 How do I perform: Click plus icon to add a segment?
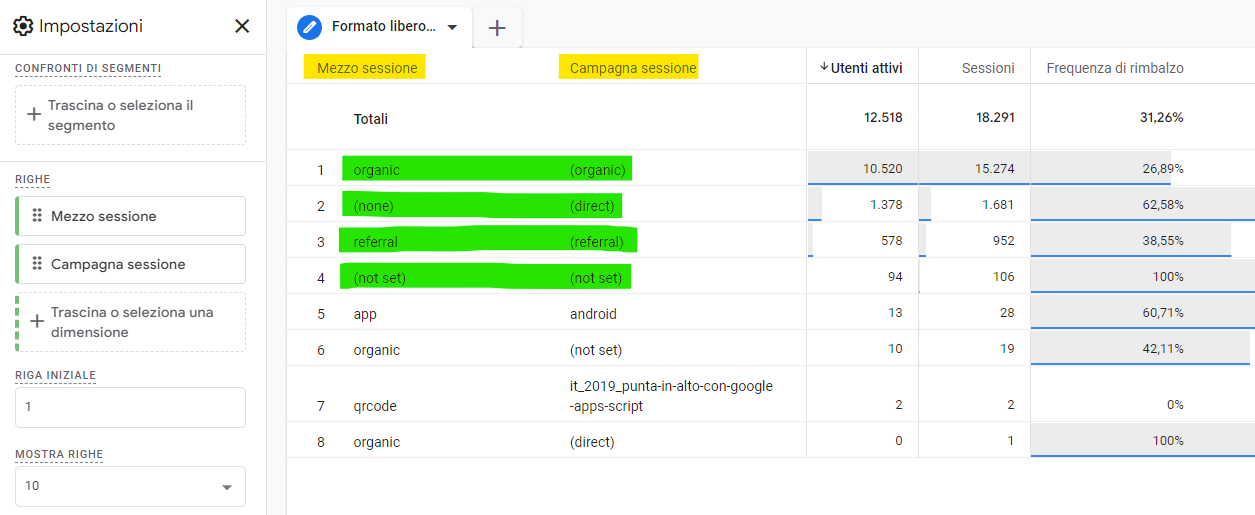coord(34,115)
